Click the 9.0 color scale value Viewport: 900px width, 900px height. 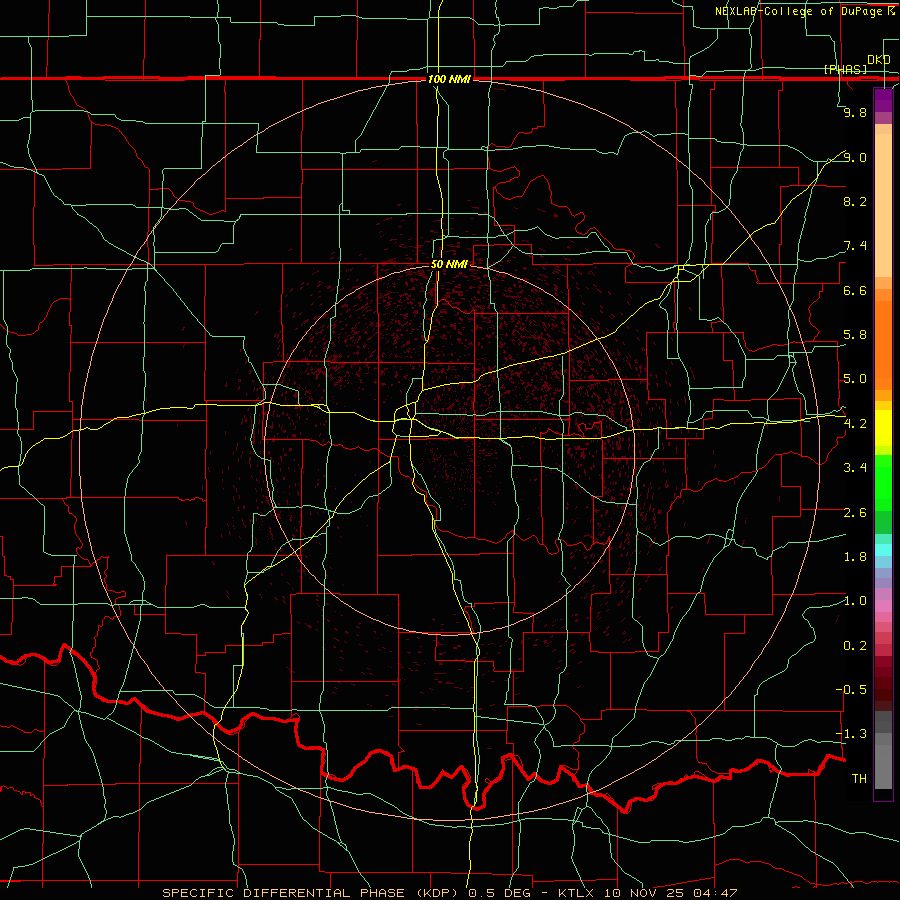pyautogui.click(x=855, y=157)
